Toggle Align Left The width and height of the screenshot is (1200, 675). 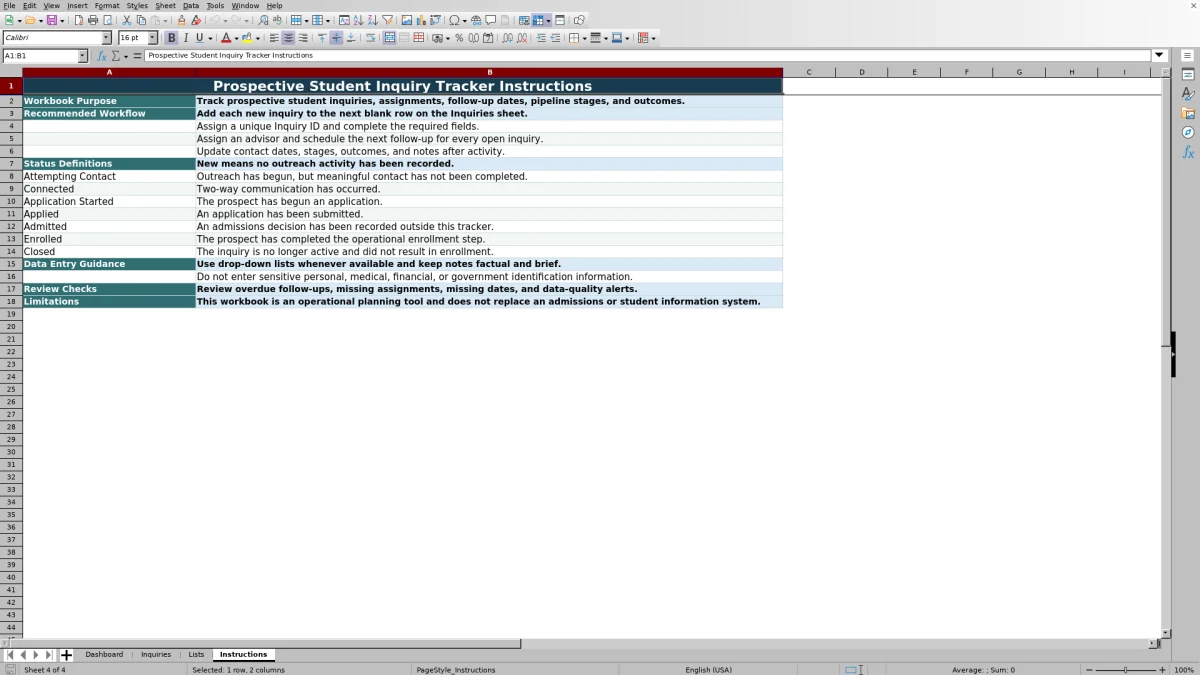tap(274, 38)
